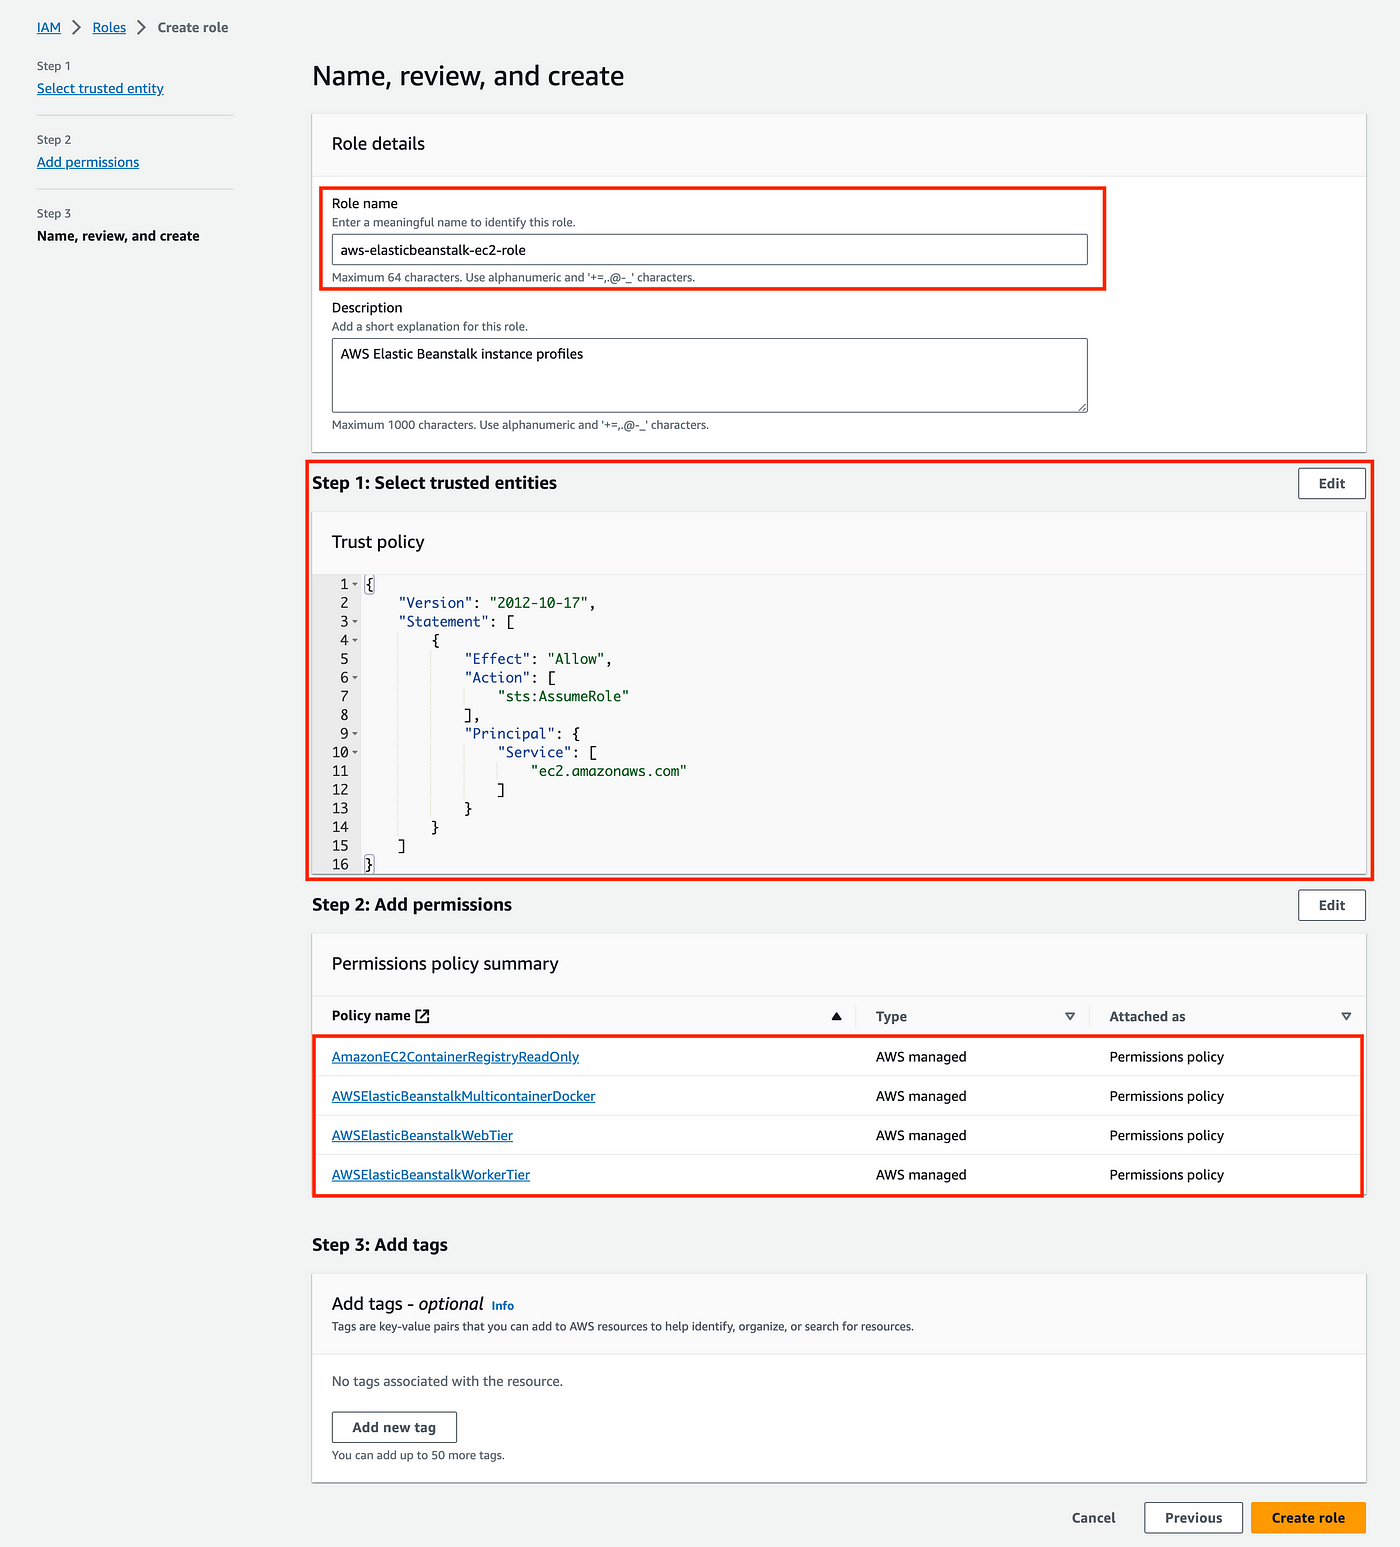Open AWSElasticBeanstalkMulticontainerDocker policy link
Viewport: 1400px width, 1547px height.
463,1097
